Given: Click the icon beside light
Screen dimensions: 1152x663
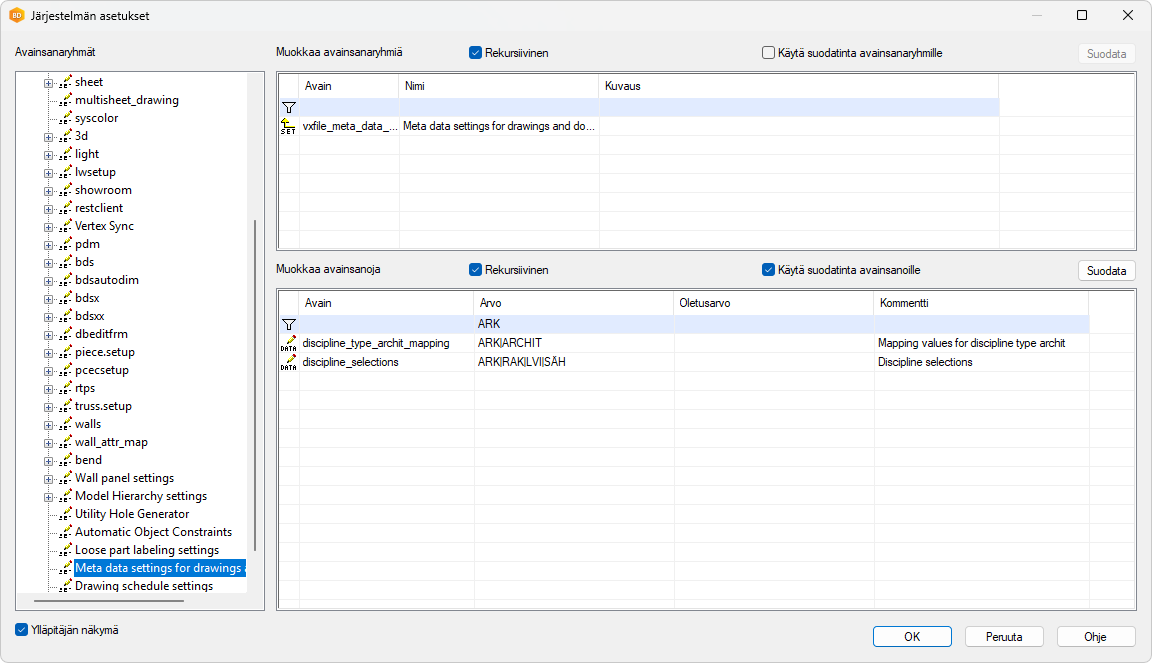Looking at the screenshot, I should coord(65,154).
